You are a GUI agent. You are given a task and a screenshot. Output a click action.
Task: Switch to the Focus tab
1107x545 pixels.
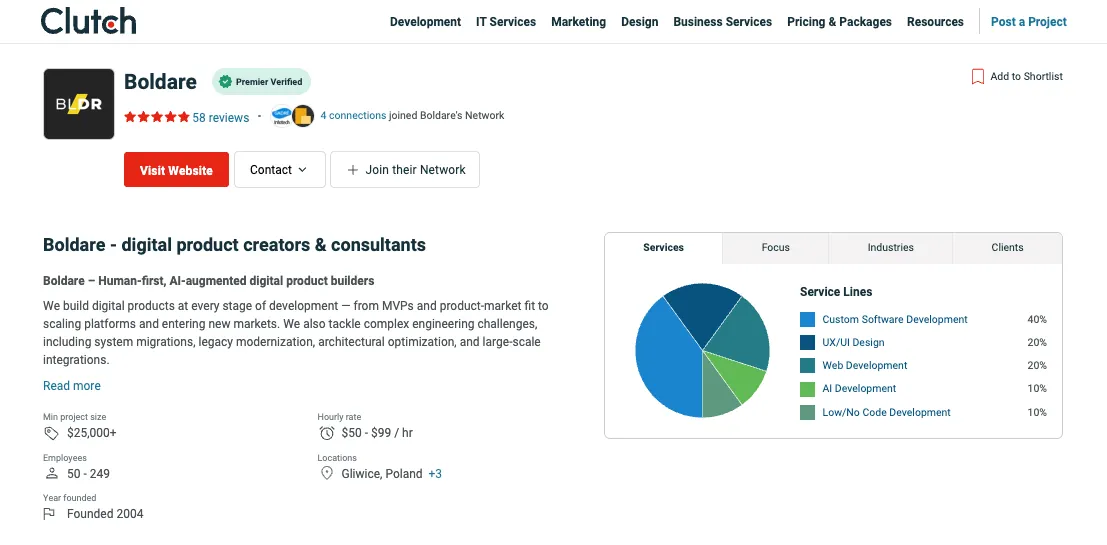pos(775,248)
